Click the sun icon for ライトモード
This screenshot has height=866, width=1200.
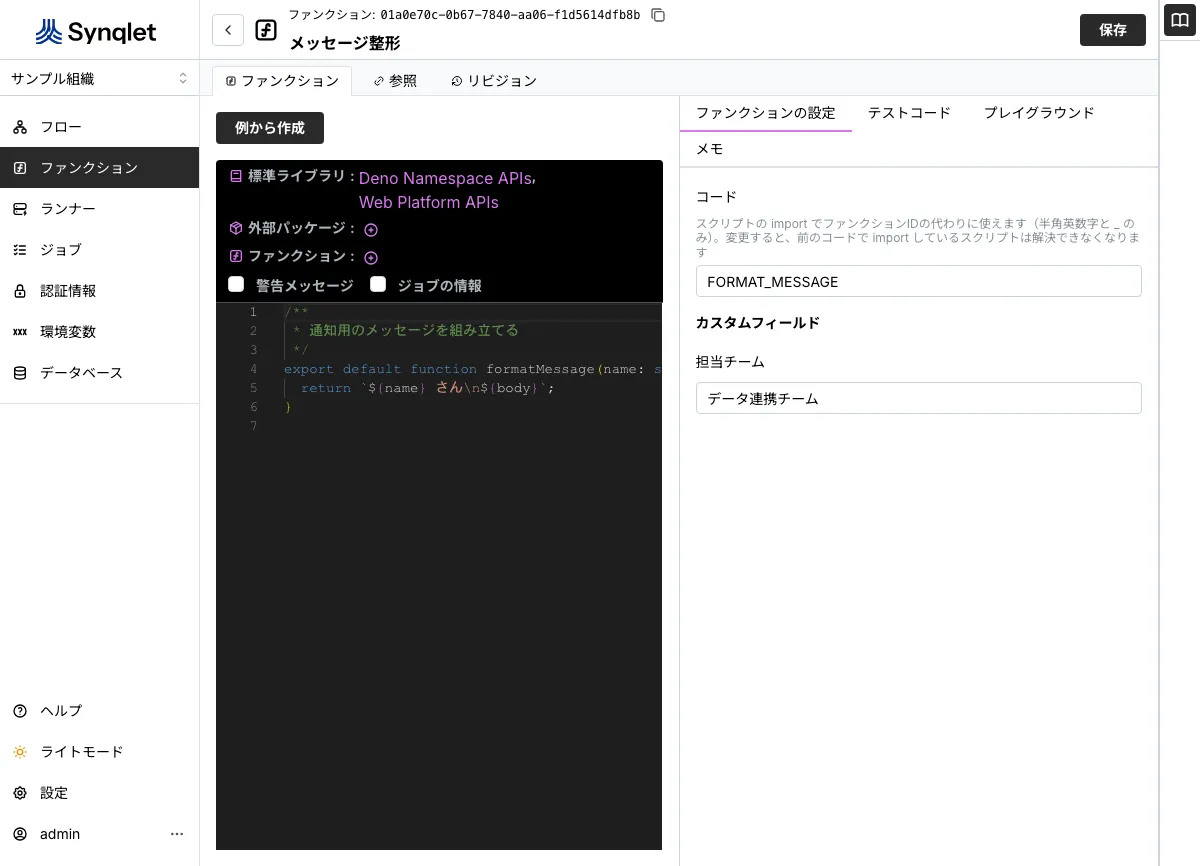click(x=20, y=752)
